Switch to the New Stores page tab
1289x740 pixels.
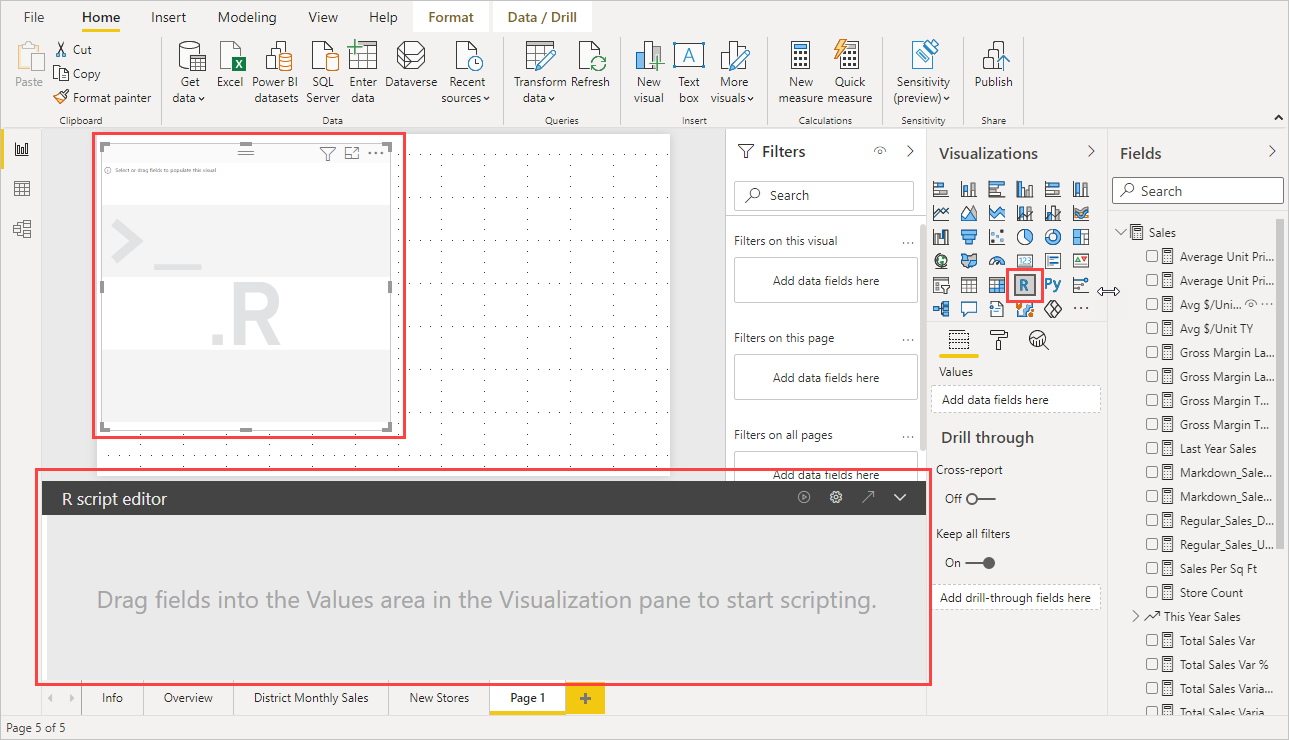click(438, 698)
